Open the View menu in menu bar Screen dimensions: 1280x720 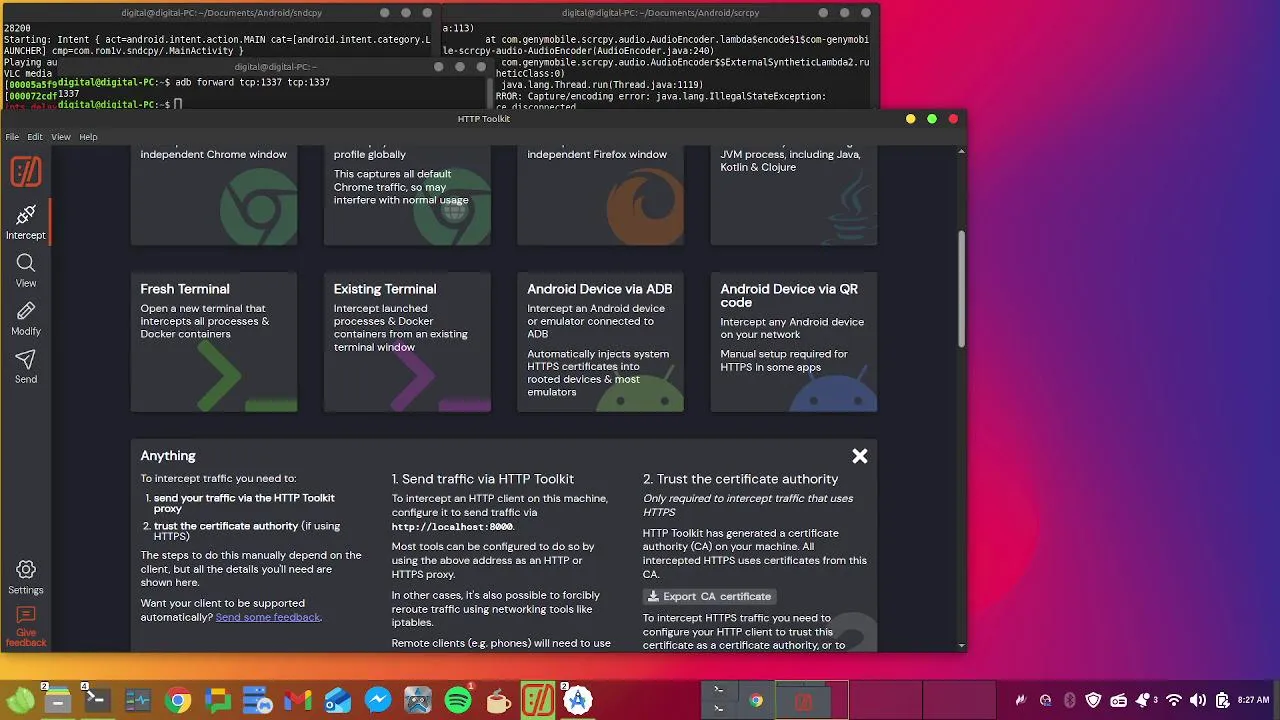(x=61, y=137)
